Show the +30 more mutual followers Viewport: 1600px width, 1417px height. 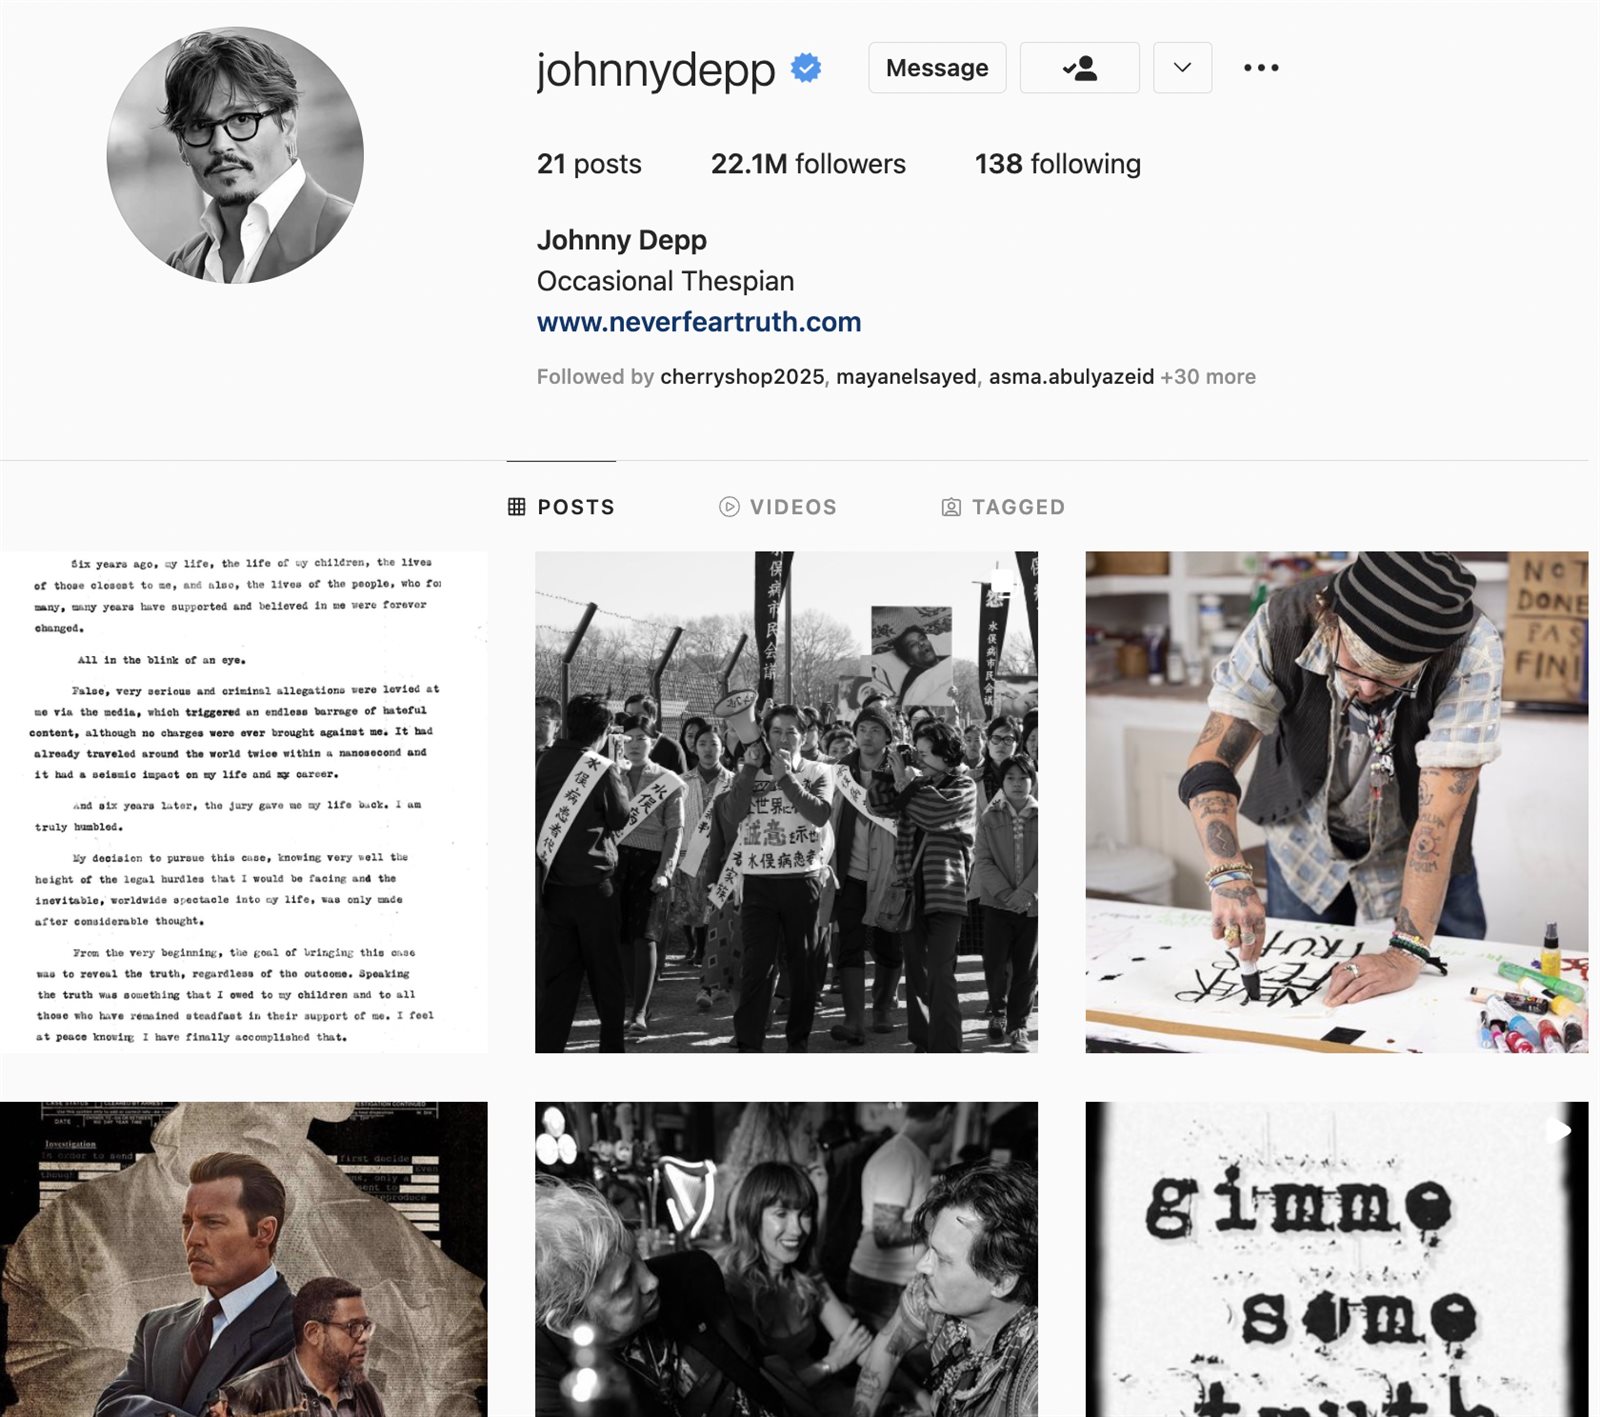[x=1208, y=377]
